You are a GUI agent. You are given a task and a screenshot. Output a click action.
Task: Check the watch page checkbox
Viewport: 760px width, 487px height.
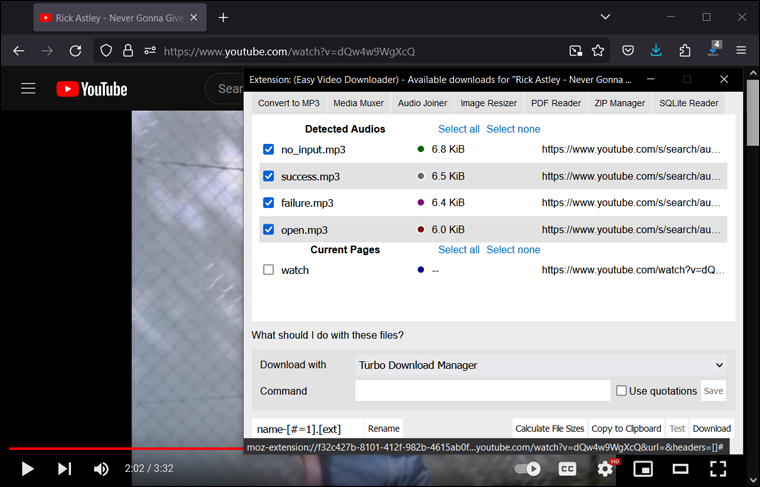[x=269, y=269]
